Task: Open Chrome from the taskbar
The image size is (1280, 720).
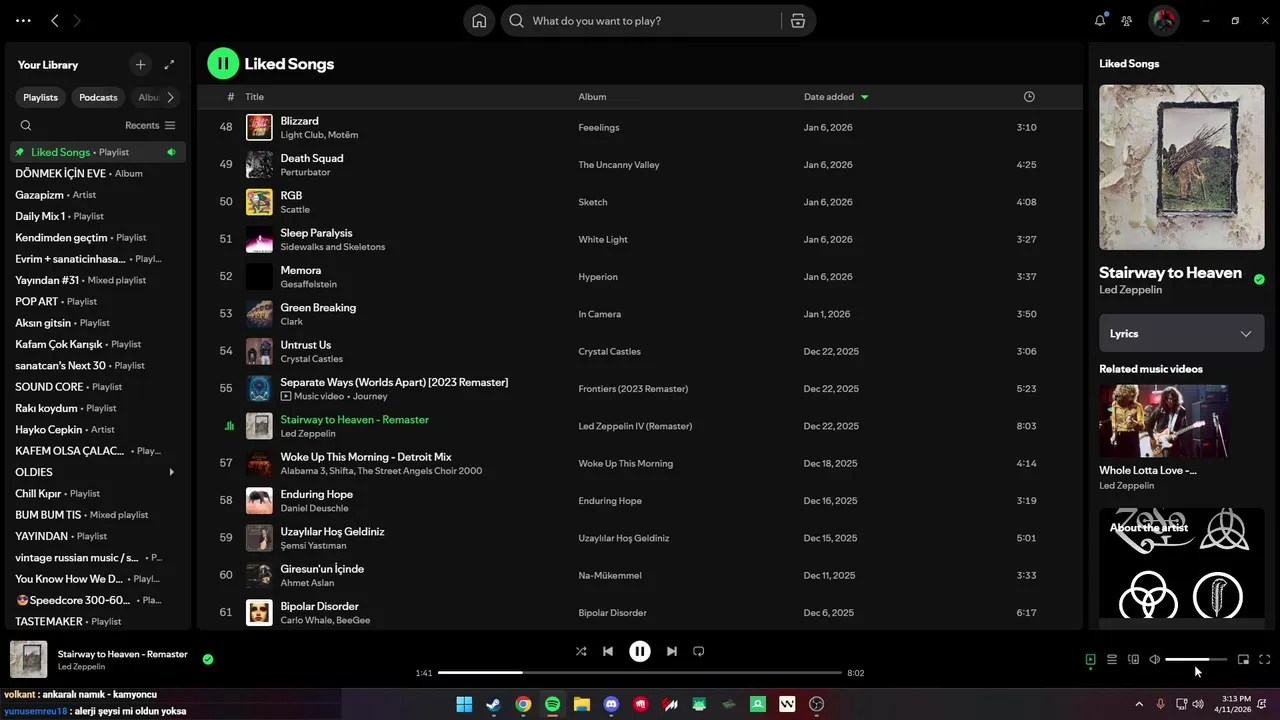Action: [x=523, y=704]
